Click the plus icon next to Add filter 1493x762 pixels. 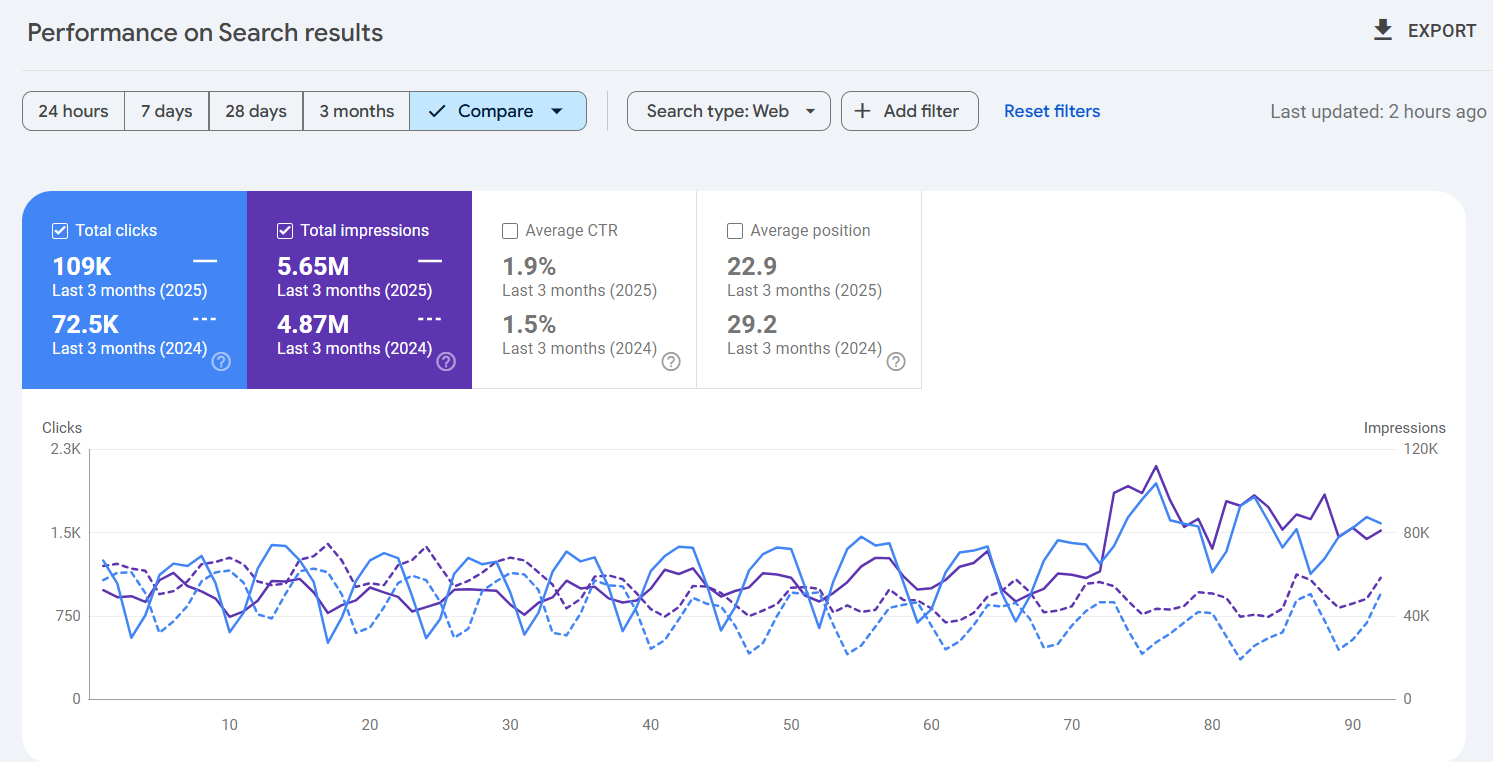(x=862, y=111)
